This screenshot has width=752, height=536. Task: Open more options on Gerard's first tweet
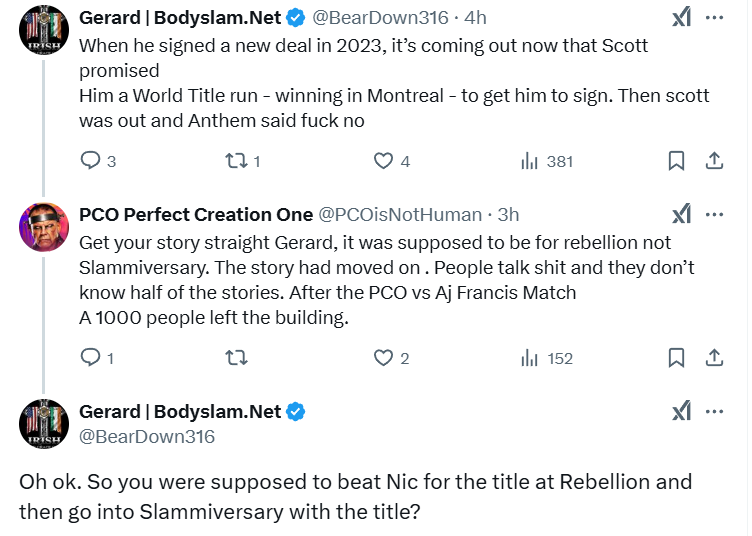[x=715, y=18]
